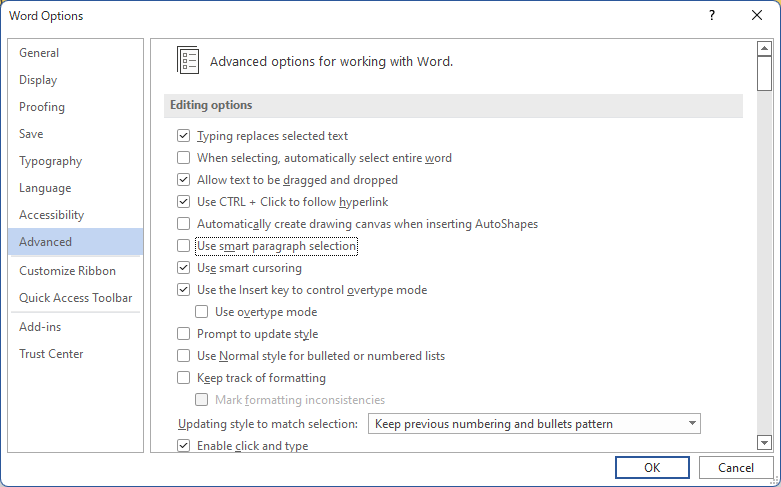This screenshot has width=781, height=487.
Task: Click the vertical scrollbar thumb
Action: (x=764, y=74)
